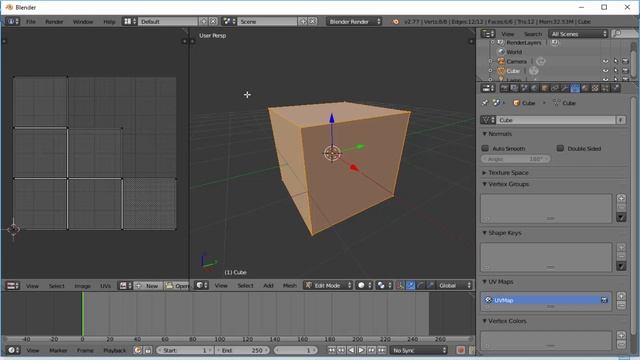Open the Particles properties tab icon
The image size is (640, 360).
pos(605,88)
